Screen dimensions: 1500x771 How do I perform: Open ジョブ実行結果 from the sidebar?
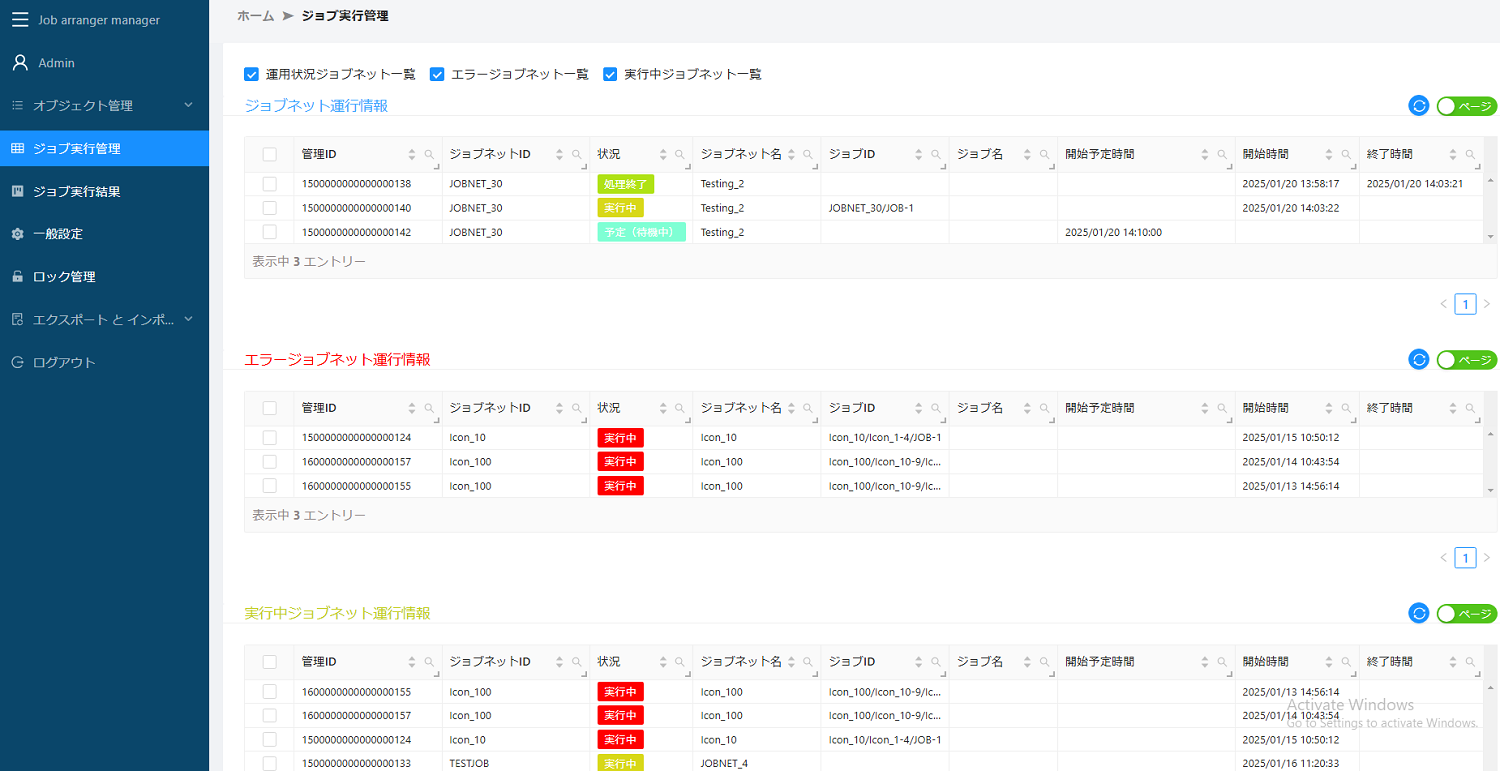click(104, 190)
